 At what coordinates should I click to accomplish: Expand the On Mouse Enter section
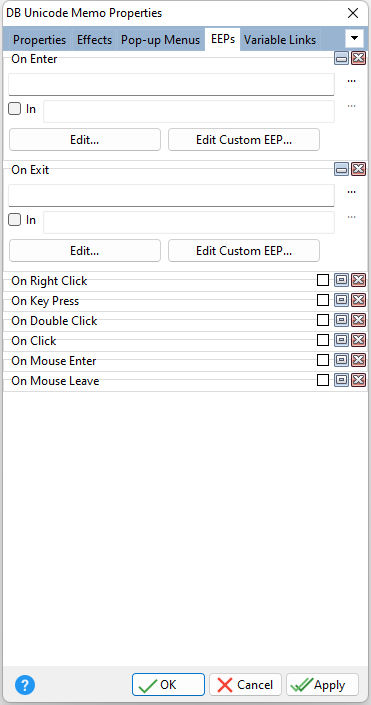[x=341, y=360]
